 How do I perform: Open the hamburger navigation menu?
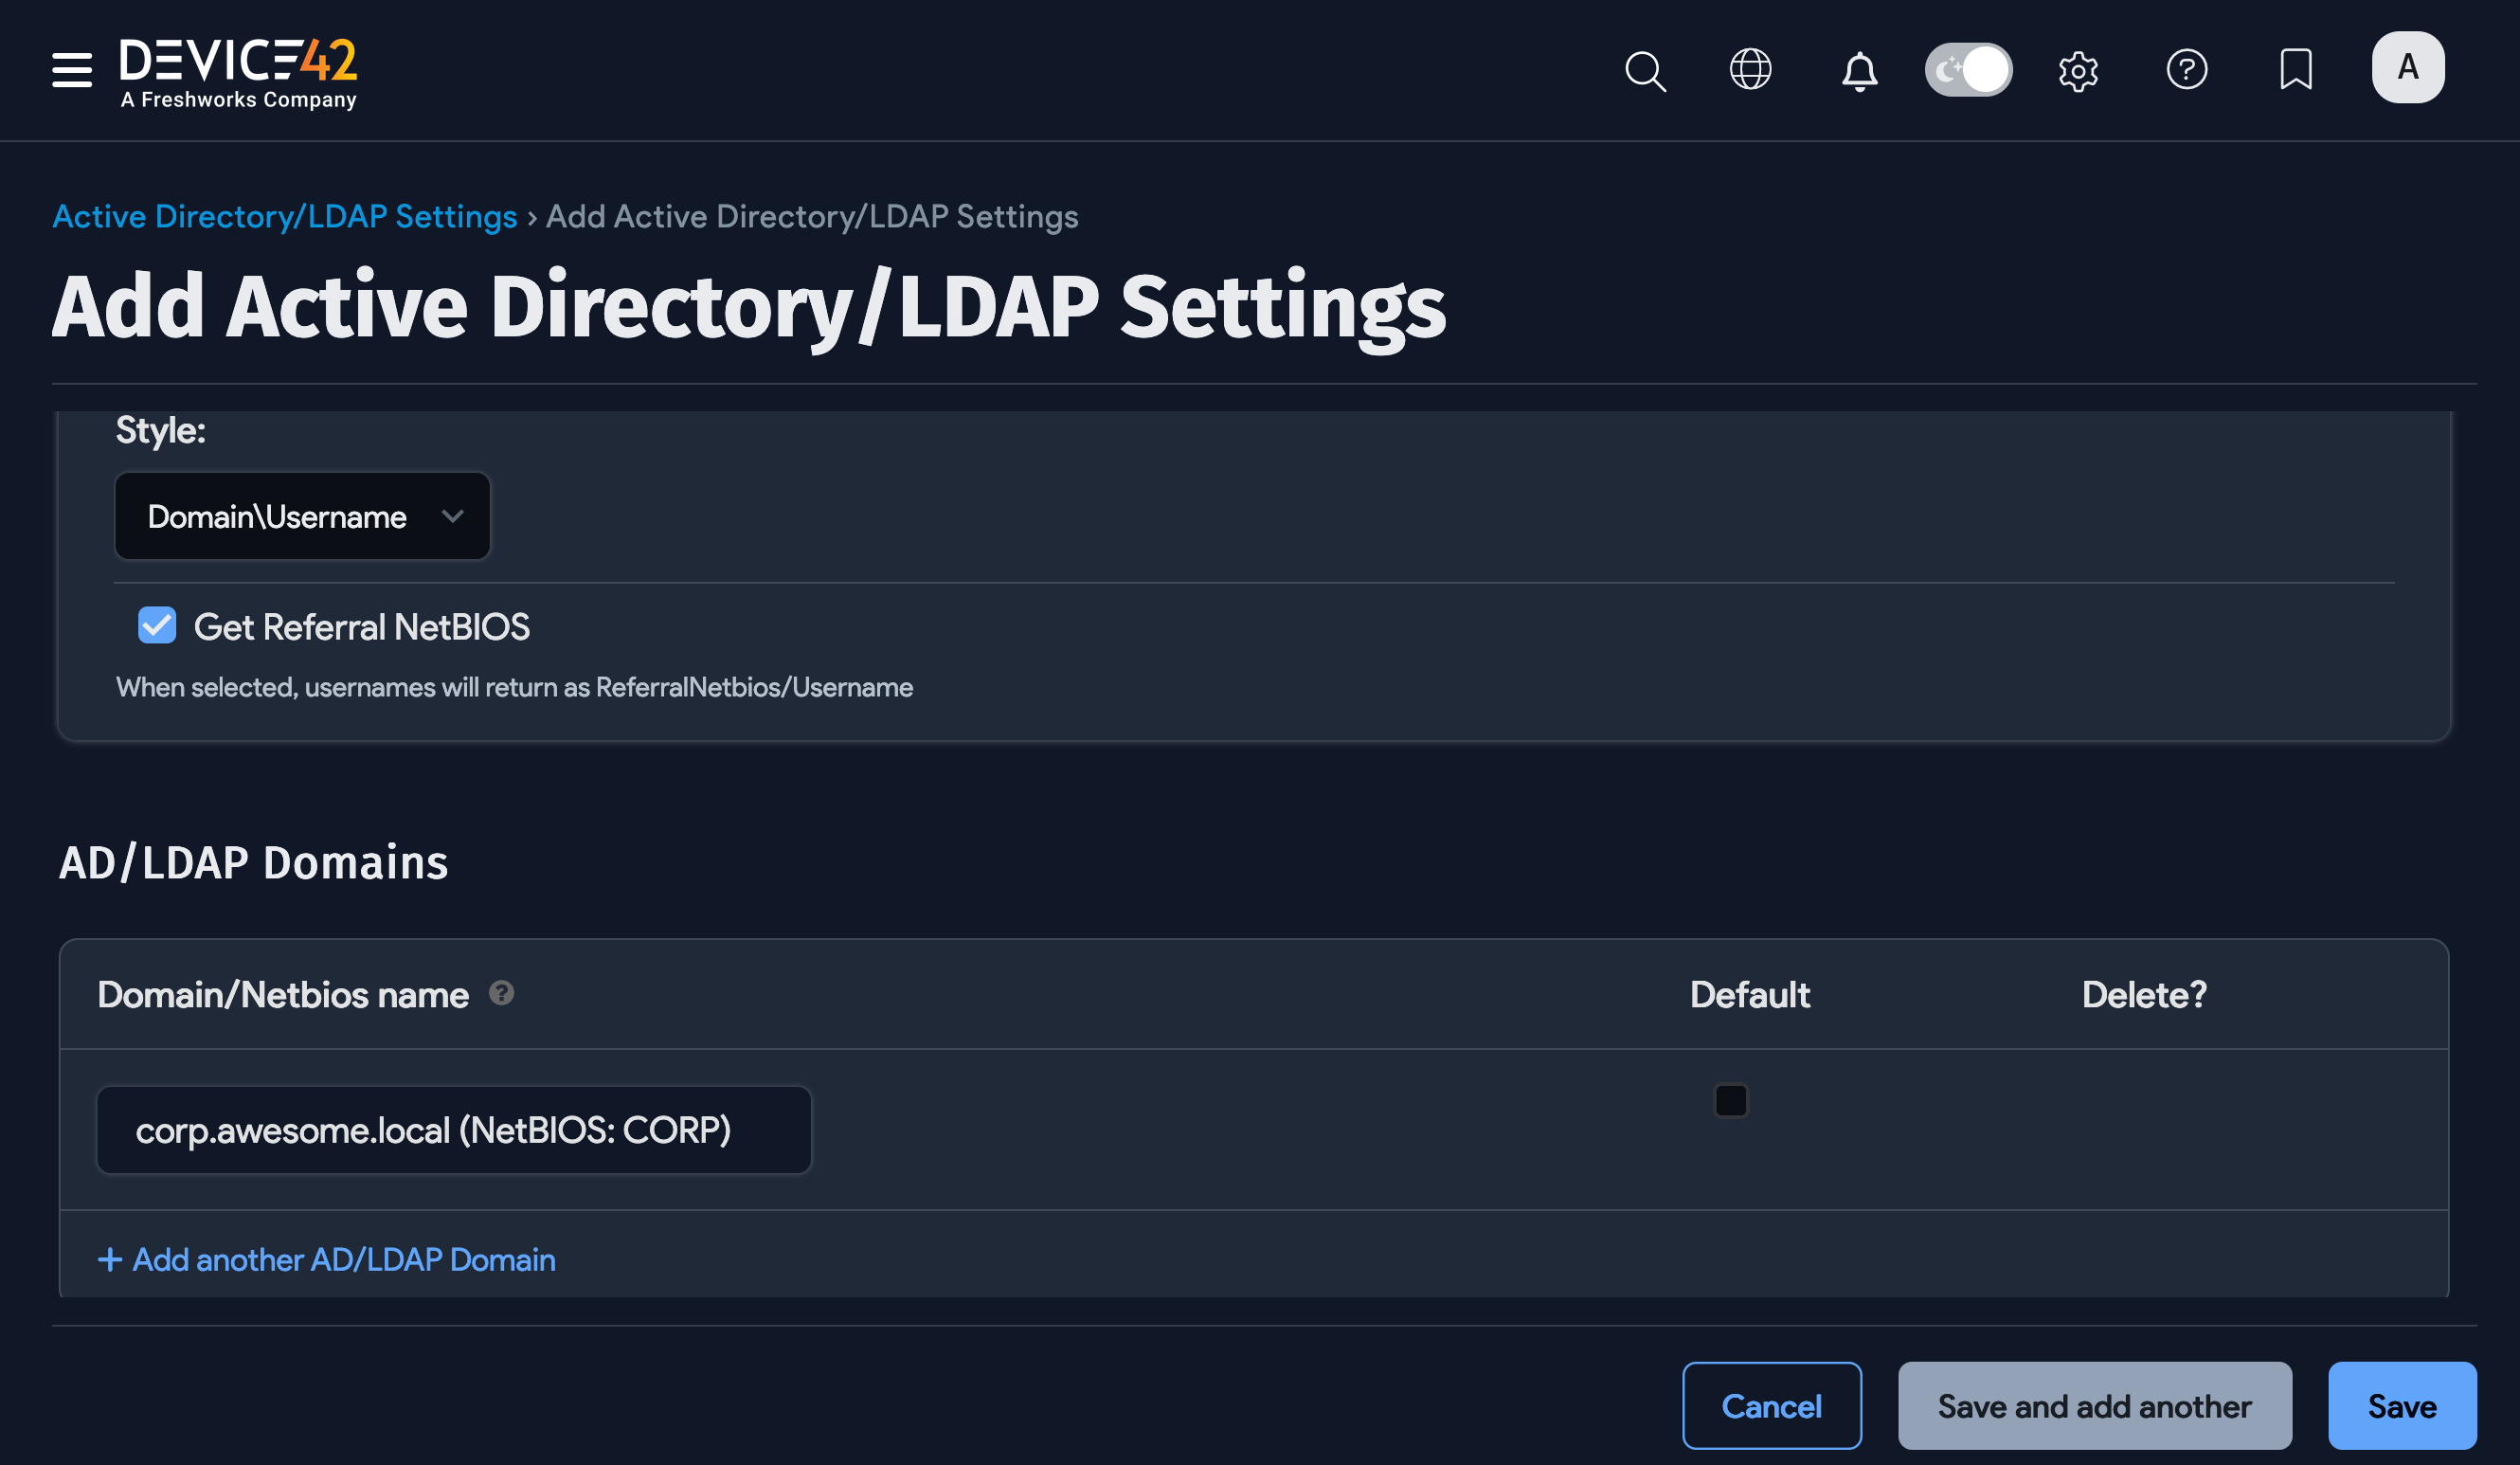pos(71,70)
